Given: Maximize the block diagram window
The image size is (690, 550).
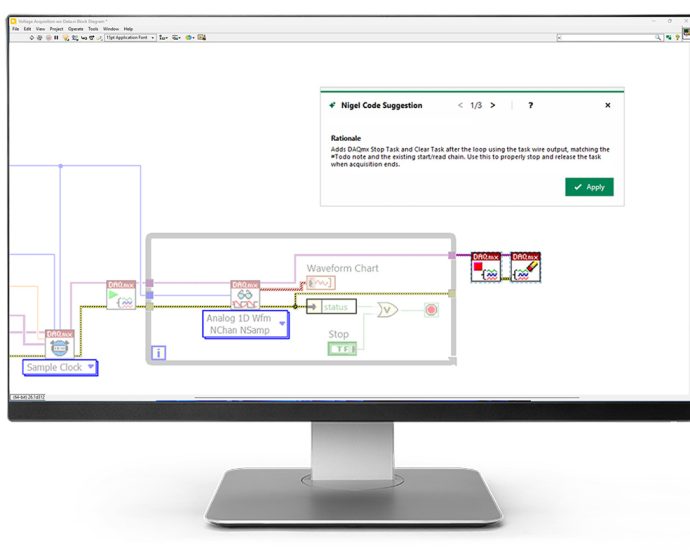Looking at the screenshot, I should [x=670, y=21].
